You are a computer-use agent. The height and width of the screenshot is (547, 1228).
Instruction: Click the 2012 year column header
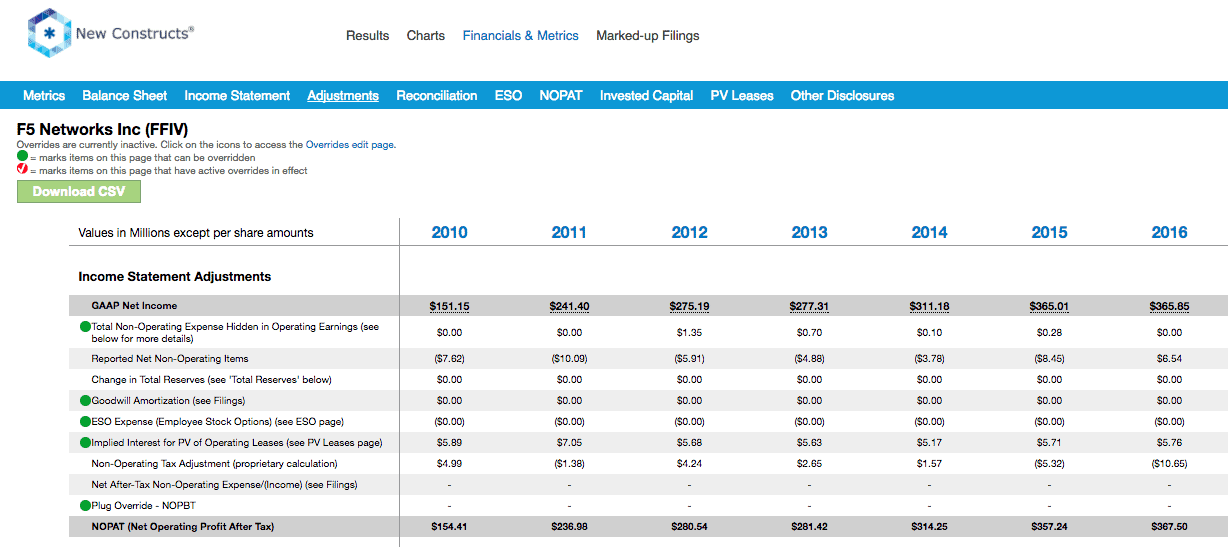pyautogui.click(x=690, y=232)
